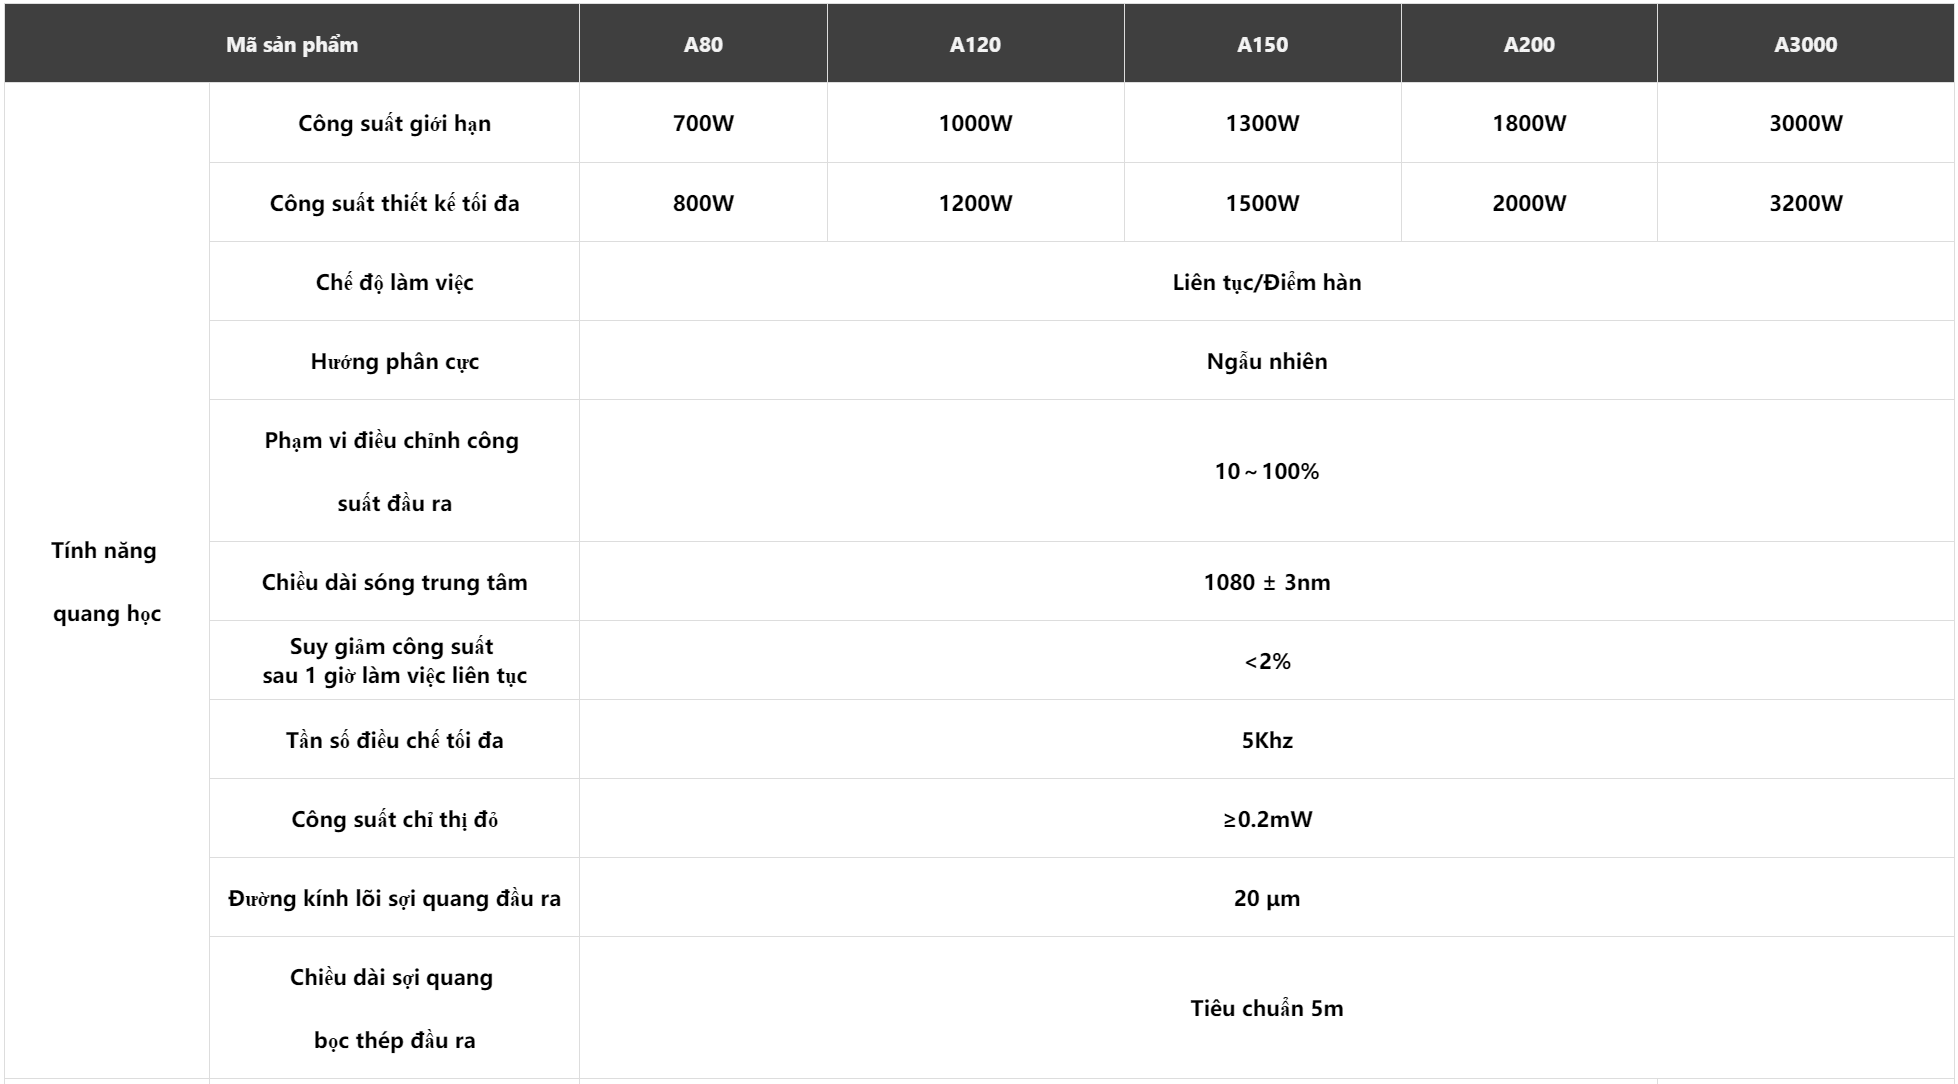Screen dimensions: 1958x1084
Task: Click the Mã sản phẩm header cell
Action: point(292,44)
